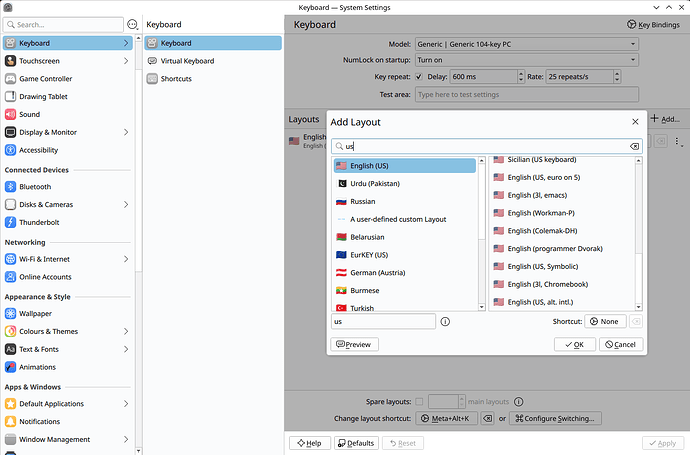Open the keyboard Model dropdown
Image resolution: width=690 pixels, height=455 pixels.
526,44
